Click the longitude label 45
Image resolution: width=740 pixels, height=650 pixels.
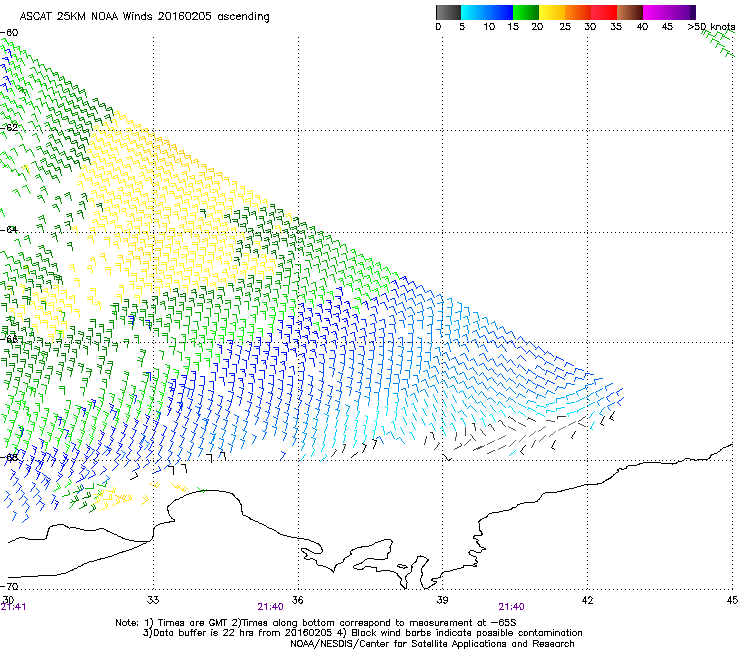[732, 600]
